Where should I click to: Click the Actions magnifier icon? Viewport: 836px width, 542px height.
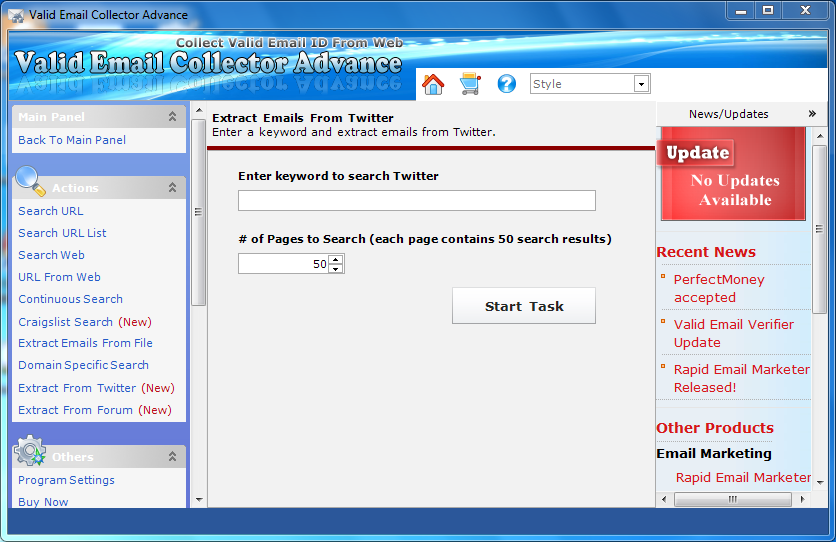click(30, 181)
